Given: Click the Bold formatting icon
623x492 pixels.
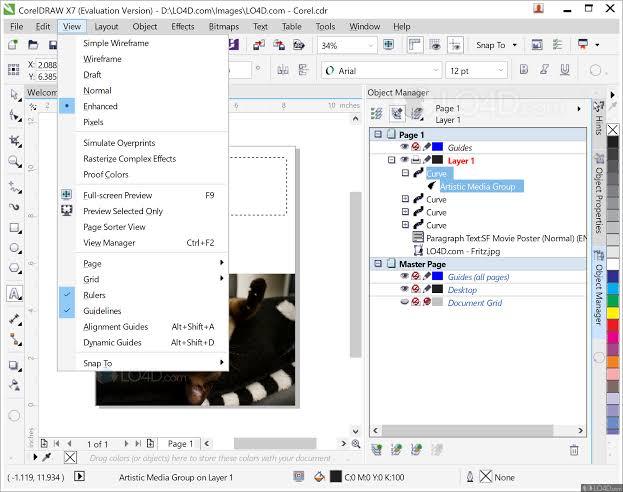Looking at the screenshot, I should (524, 70).
